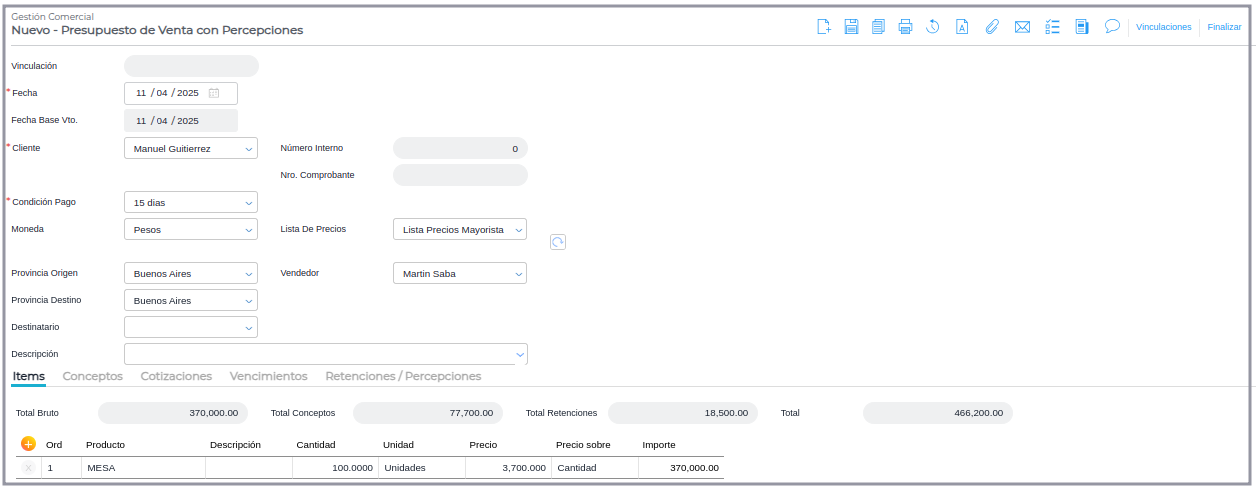Send by email using the envelope icon
This screenshot has width=1256, height=488.
pyautogui.click(x=1022, y=27)
